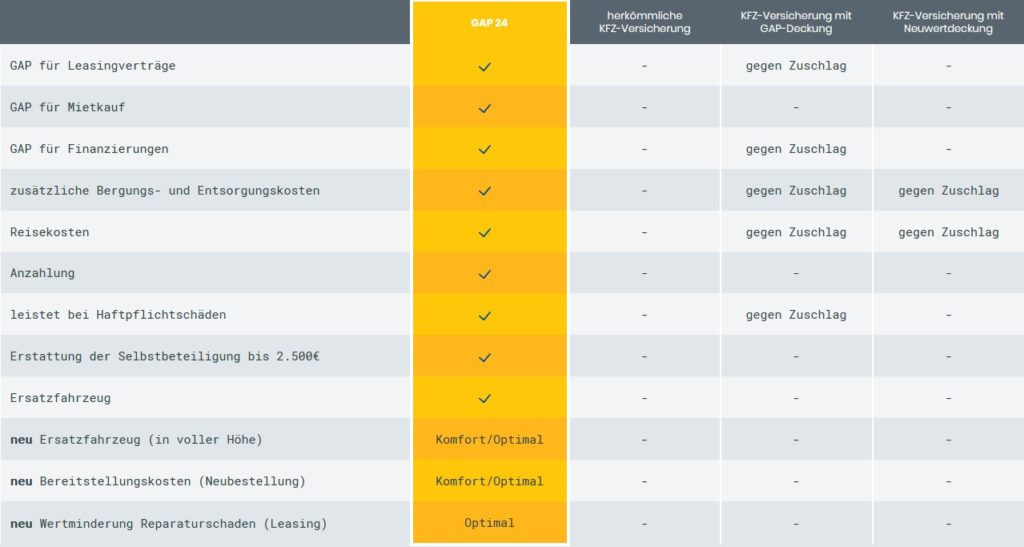This screenshot has width=1024, height=547.
Task: Click the Anzahlung row checkmark
Action: [485, 274]
